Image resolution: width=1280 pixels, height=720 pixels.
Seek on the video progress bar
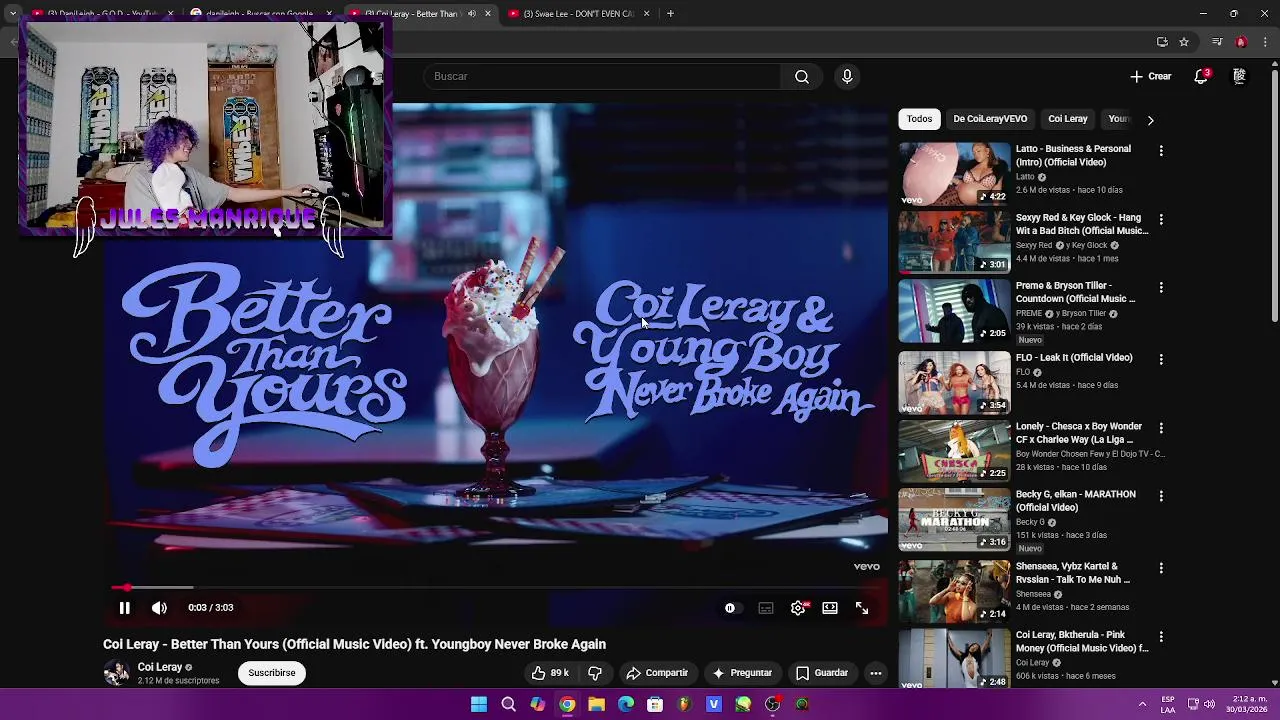pos(495,587)
